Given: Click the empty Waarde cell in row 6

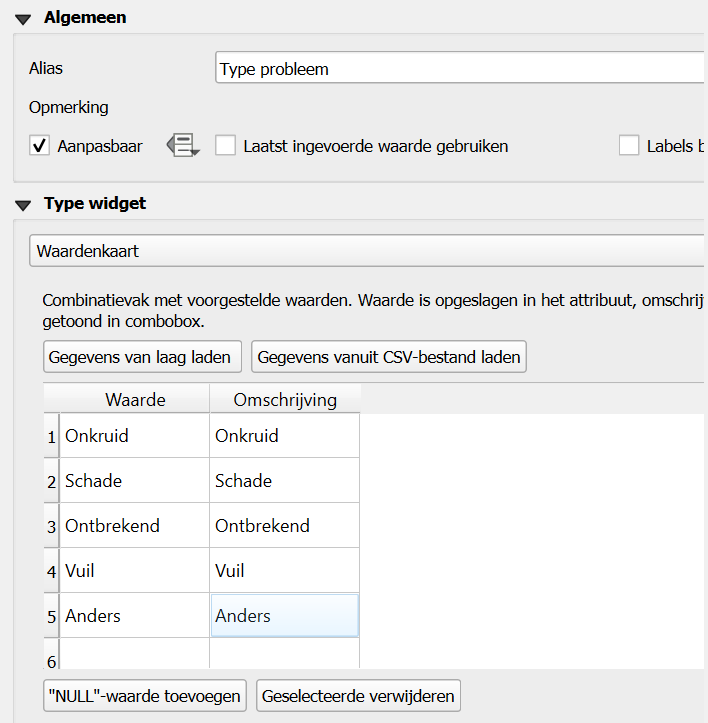Looking at the screenshot, I should tap(134, 655).
